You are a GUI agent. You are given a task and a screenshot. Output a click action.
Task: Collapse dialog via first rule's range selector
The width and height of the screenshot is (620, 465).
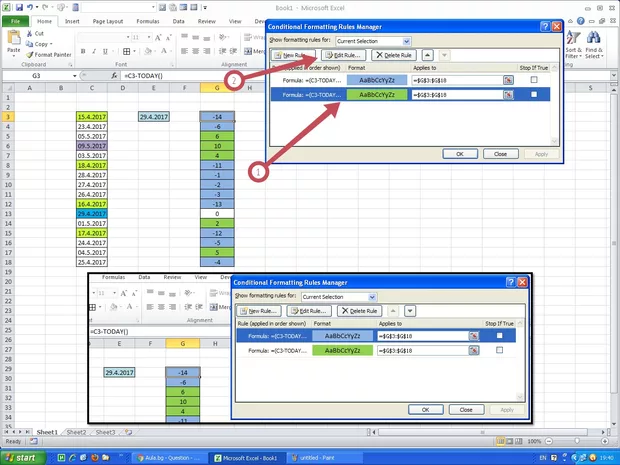pos(508,80)
